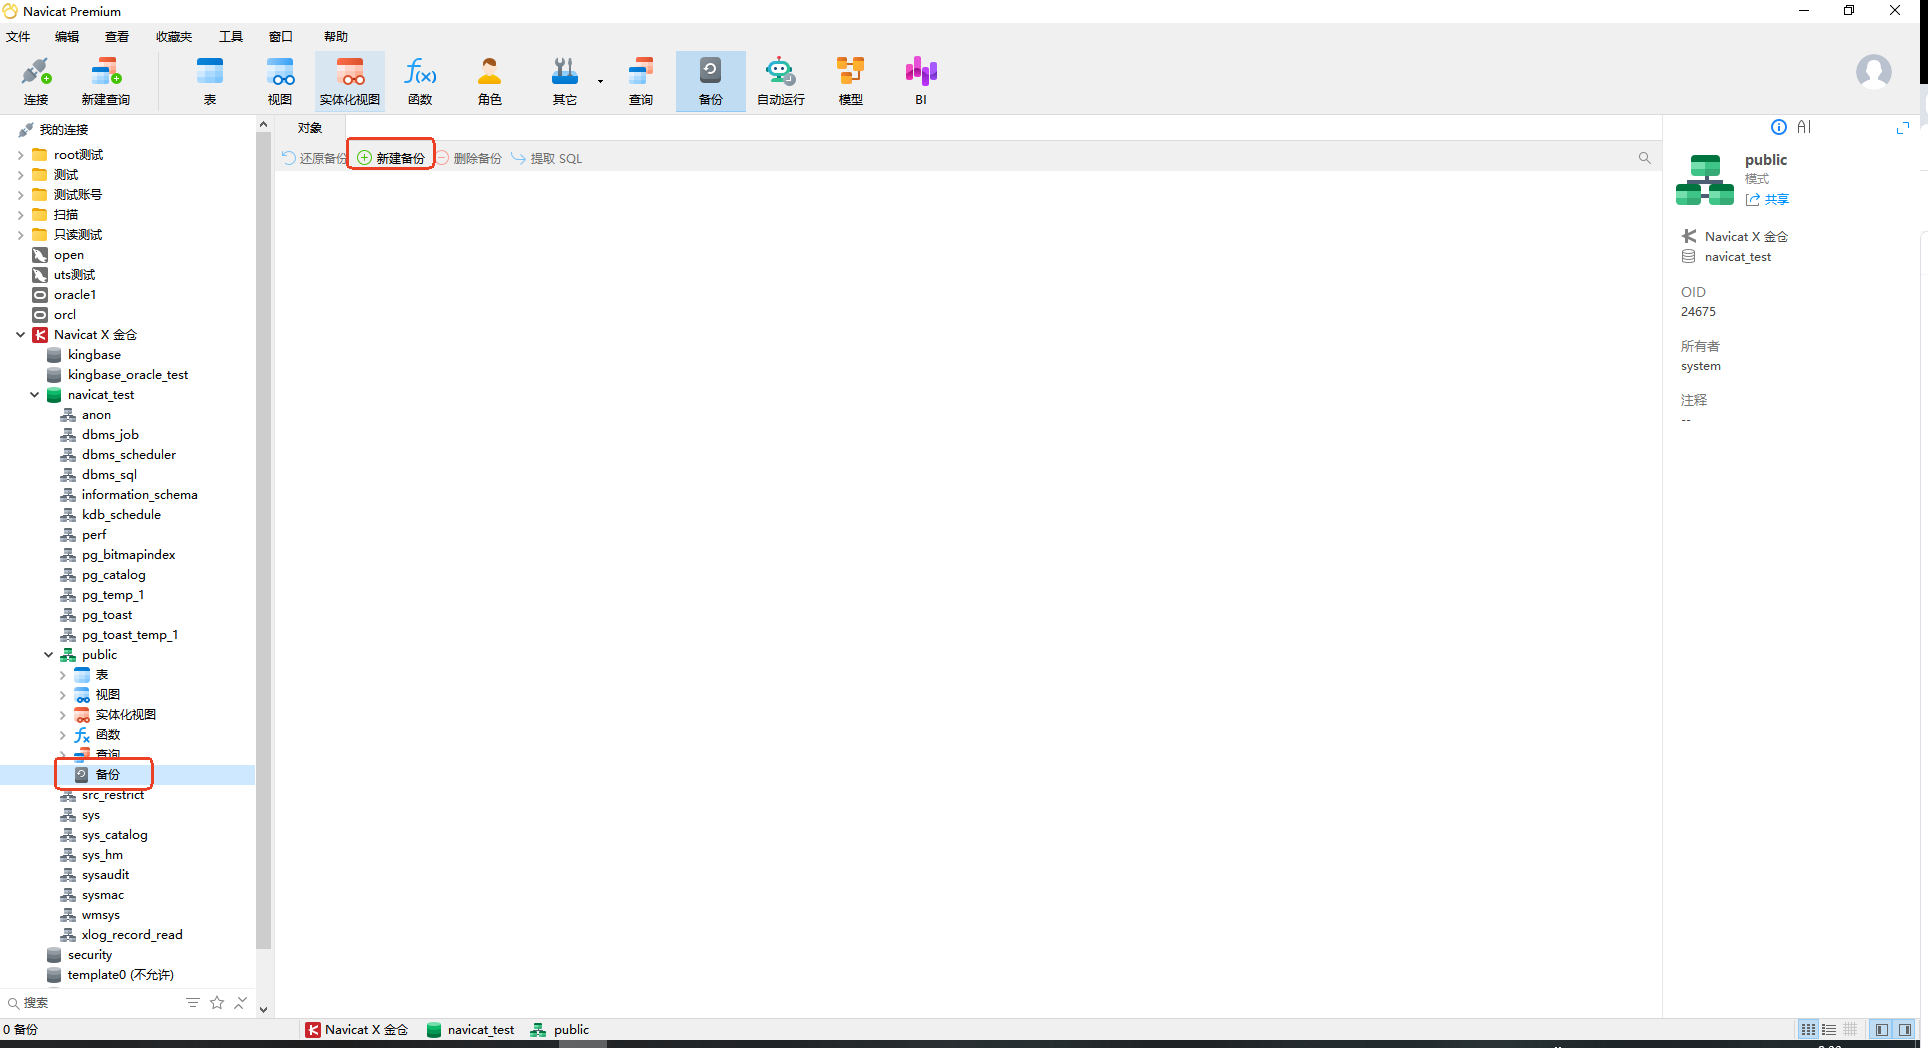This screenshot has width=1928, height=1048.
Task: Open the 文件 menu
Action: pos(18,37)
